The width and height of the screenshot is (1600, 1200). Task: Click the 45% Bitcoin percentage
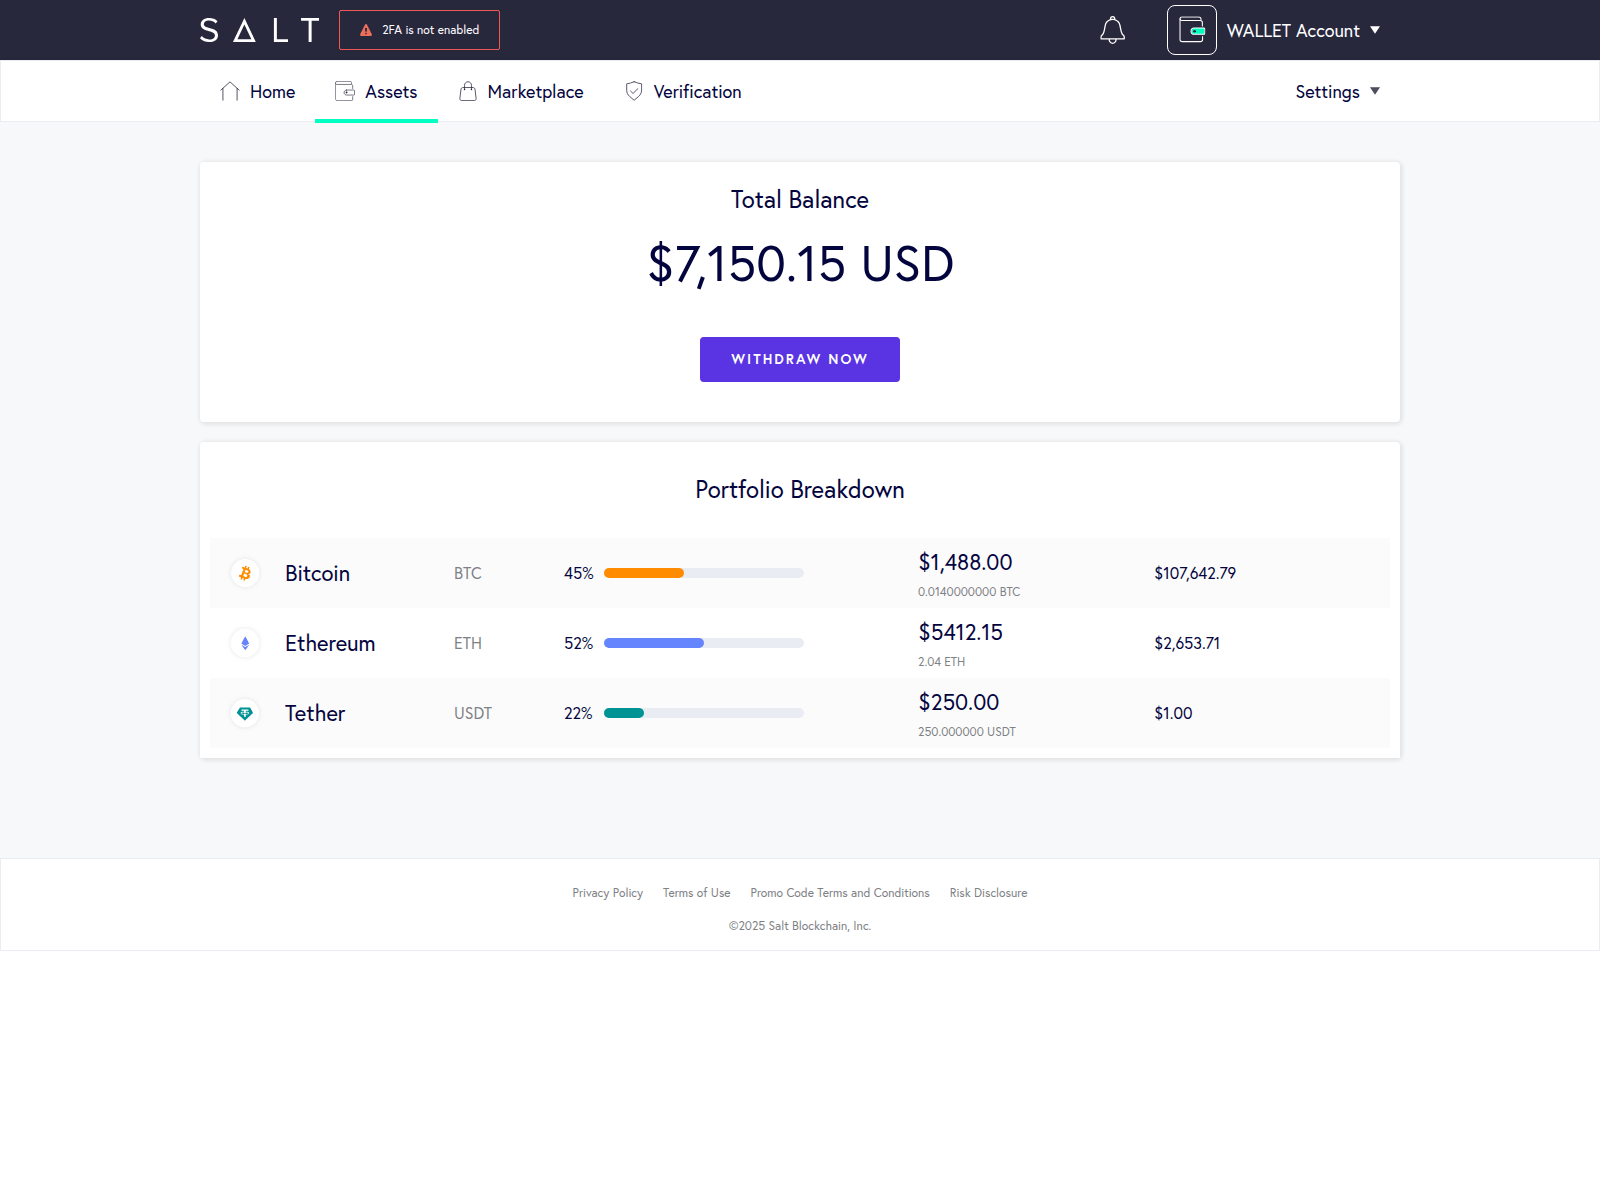pos(578,573)
